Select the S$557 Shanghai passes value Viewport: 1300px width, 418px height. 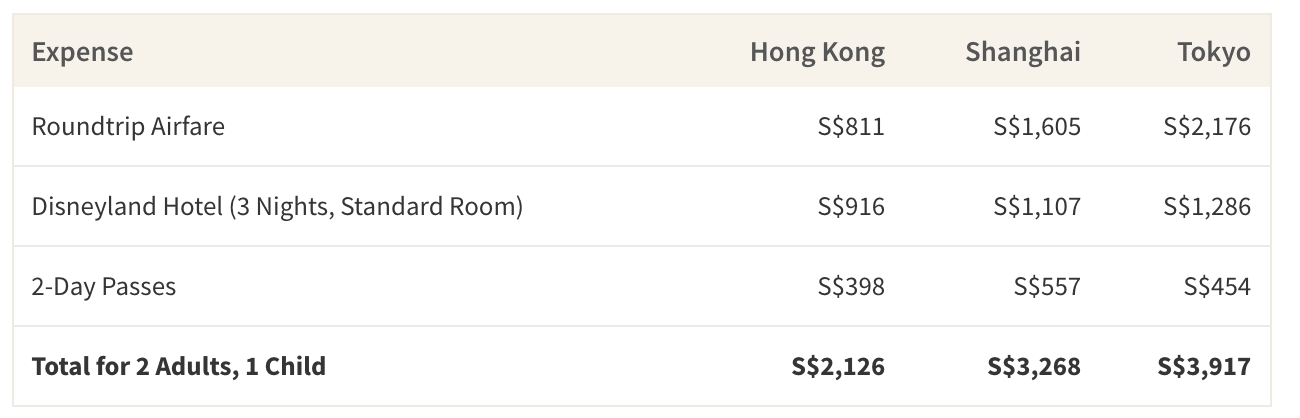click(x=1047, y=287)
